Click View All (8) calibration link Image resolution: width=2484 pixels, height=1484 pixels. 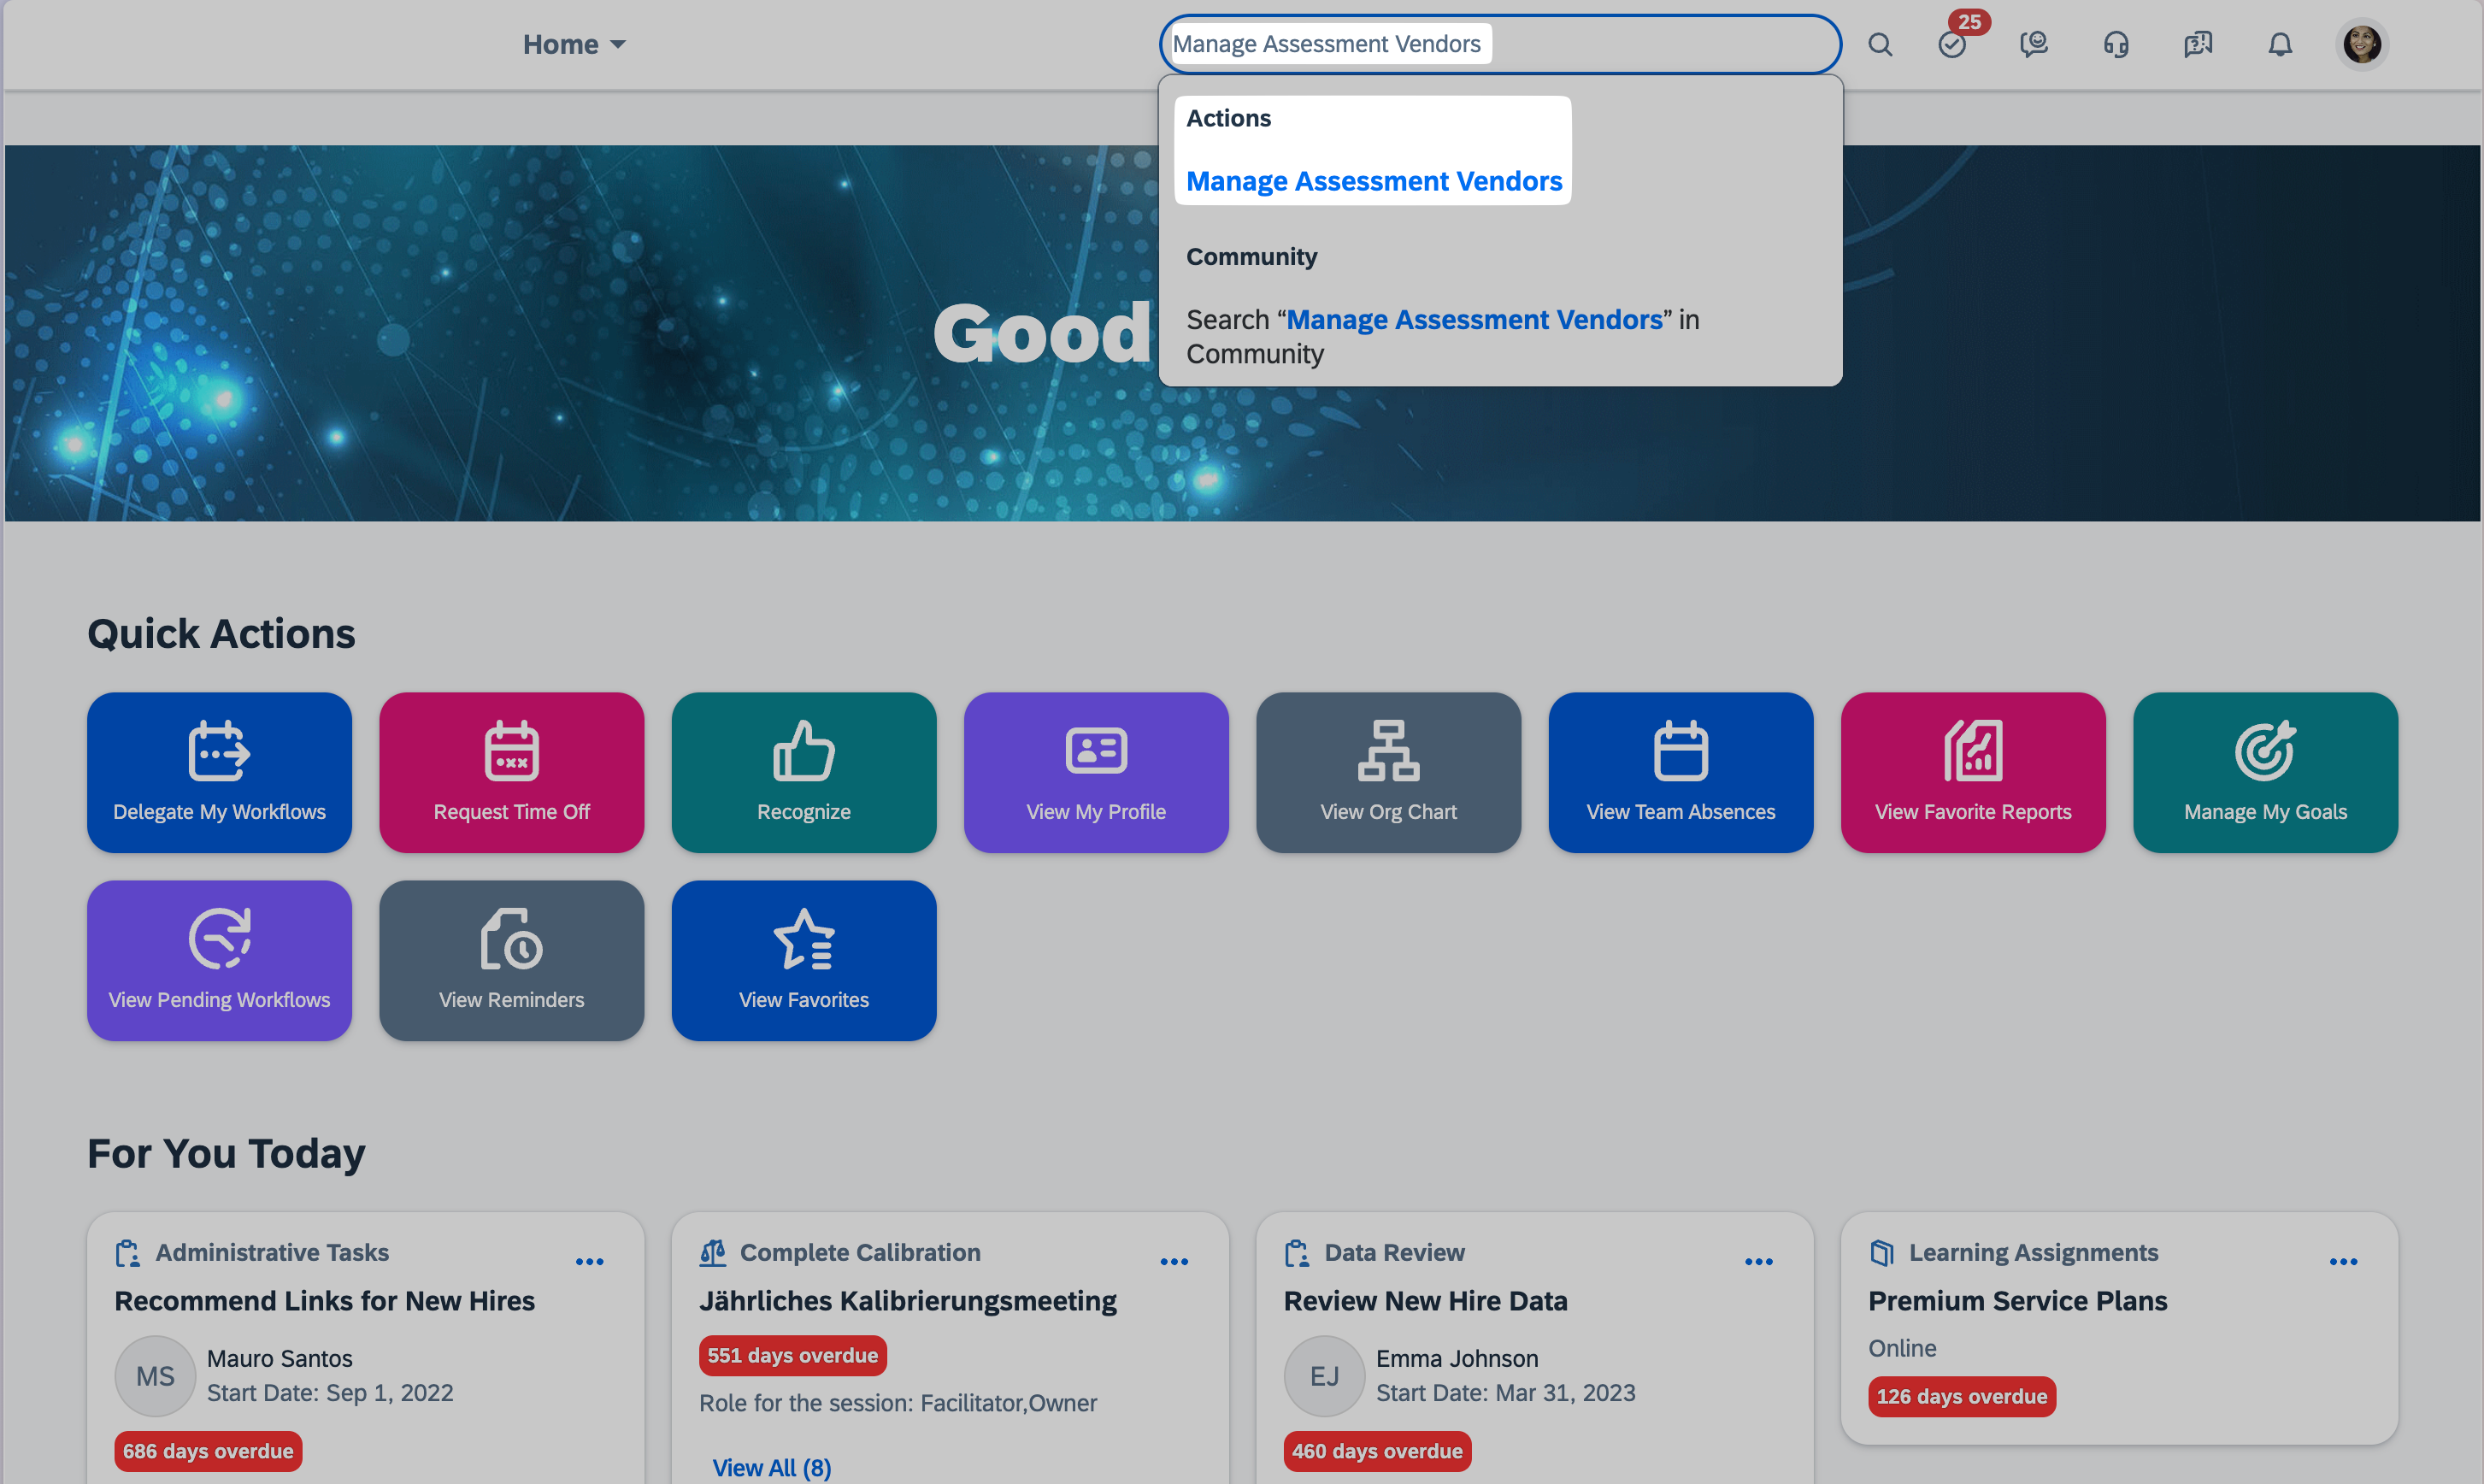tap(771, 1467)
